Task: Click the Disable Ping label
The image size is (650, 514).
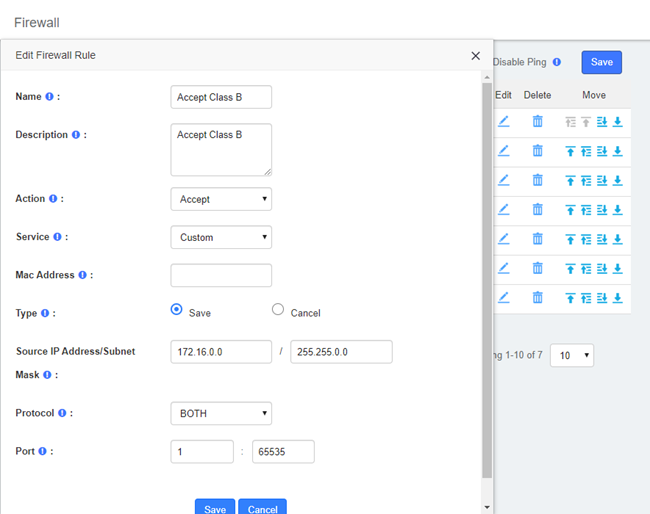Action: [x=519, y=62]
